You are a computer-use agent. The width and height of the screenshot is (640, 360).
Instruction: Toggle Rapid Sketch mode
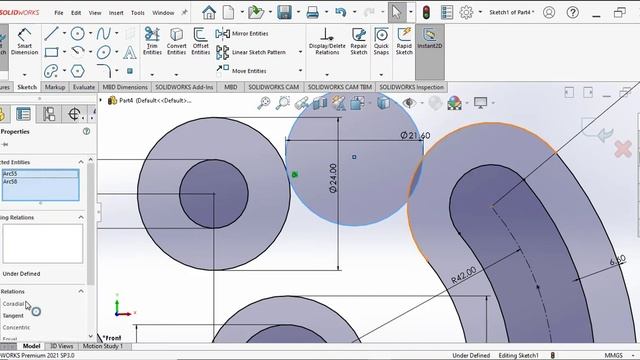click(404, 41)
